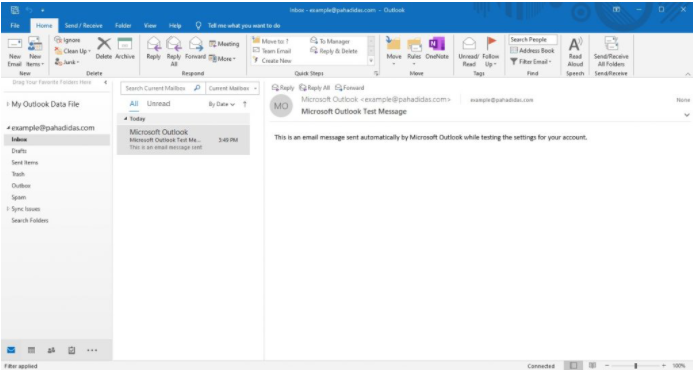
Task: Open the Address Book
Action: (x=532, y=51)
